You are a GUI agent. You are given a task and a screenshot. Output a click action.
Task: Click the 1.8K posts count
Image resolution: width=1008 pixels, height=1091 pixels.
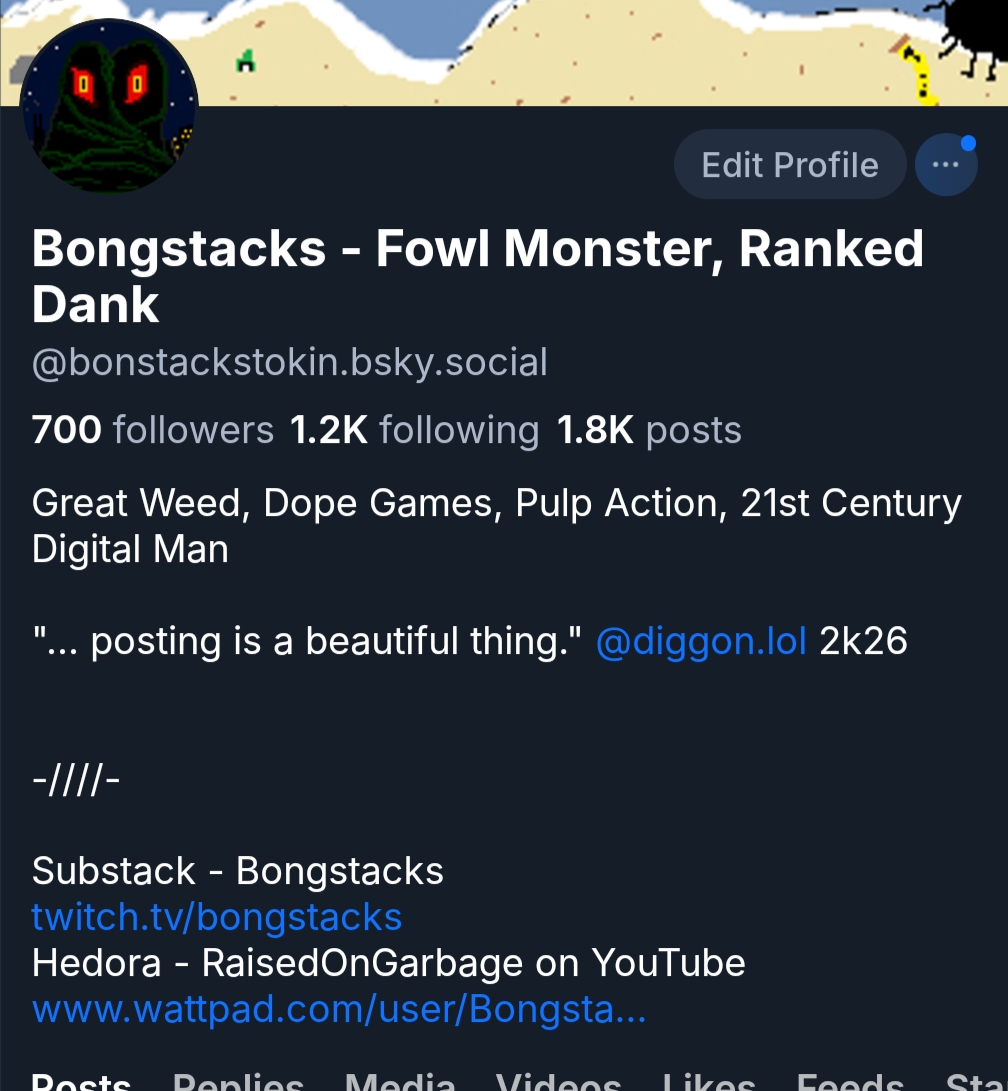[649, 430]
